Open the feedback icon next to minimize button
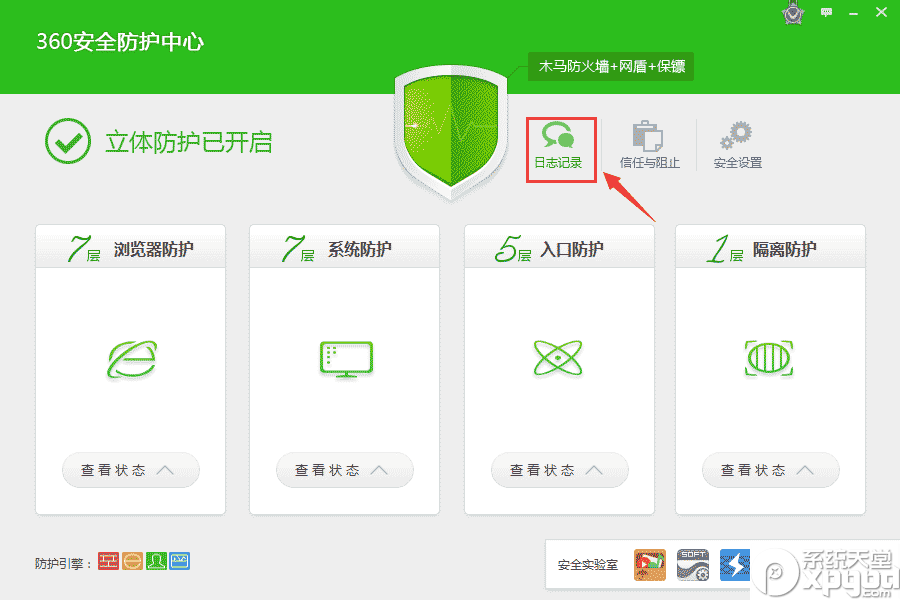This screenshot has height=600, width=900. click(825, 13)
